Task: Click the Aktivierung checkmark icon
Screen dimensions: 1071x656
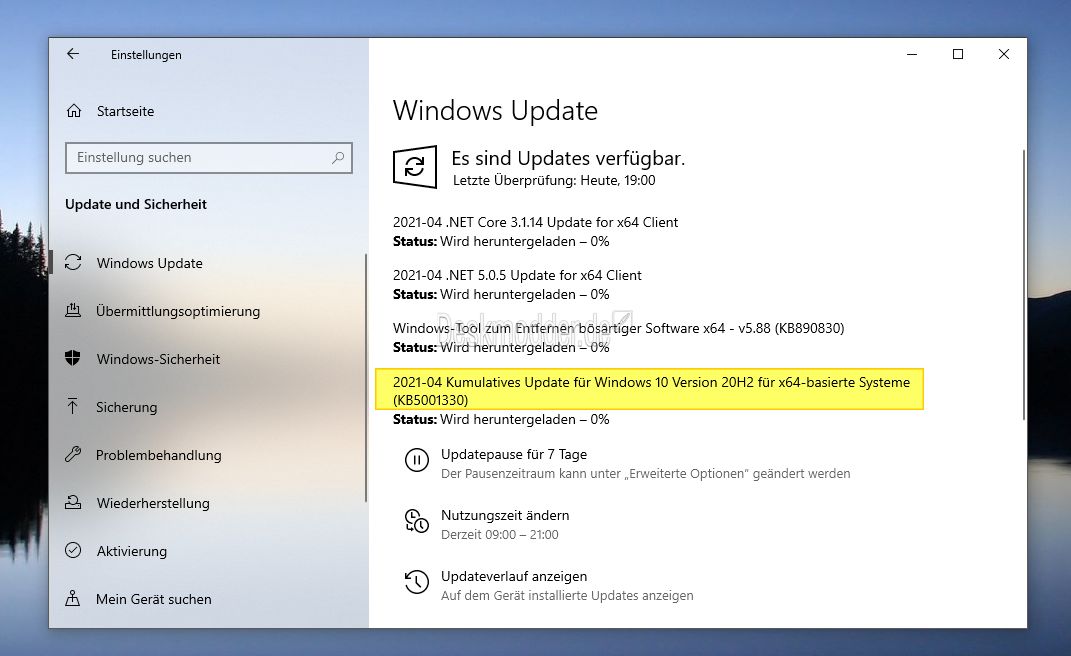Action: (x=73, y=550)
